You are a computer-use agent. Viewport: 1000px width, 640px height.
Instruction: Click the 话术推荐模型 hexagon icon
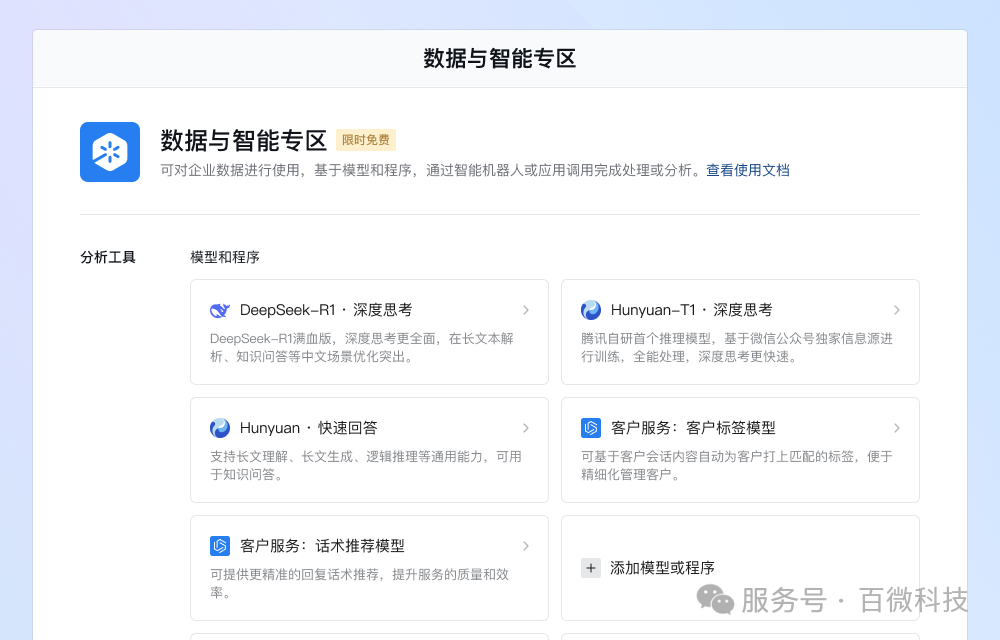tap(219, 546)
